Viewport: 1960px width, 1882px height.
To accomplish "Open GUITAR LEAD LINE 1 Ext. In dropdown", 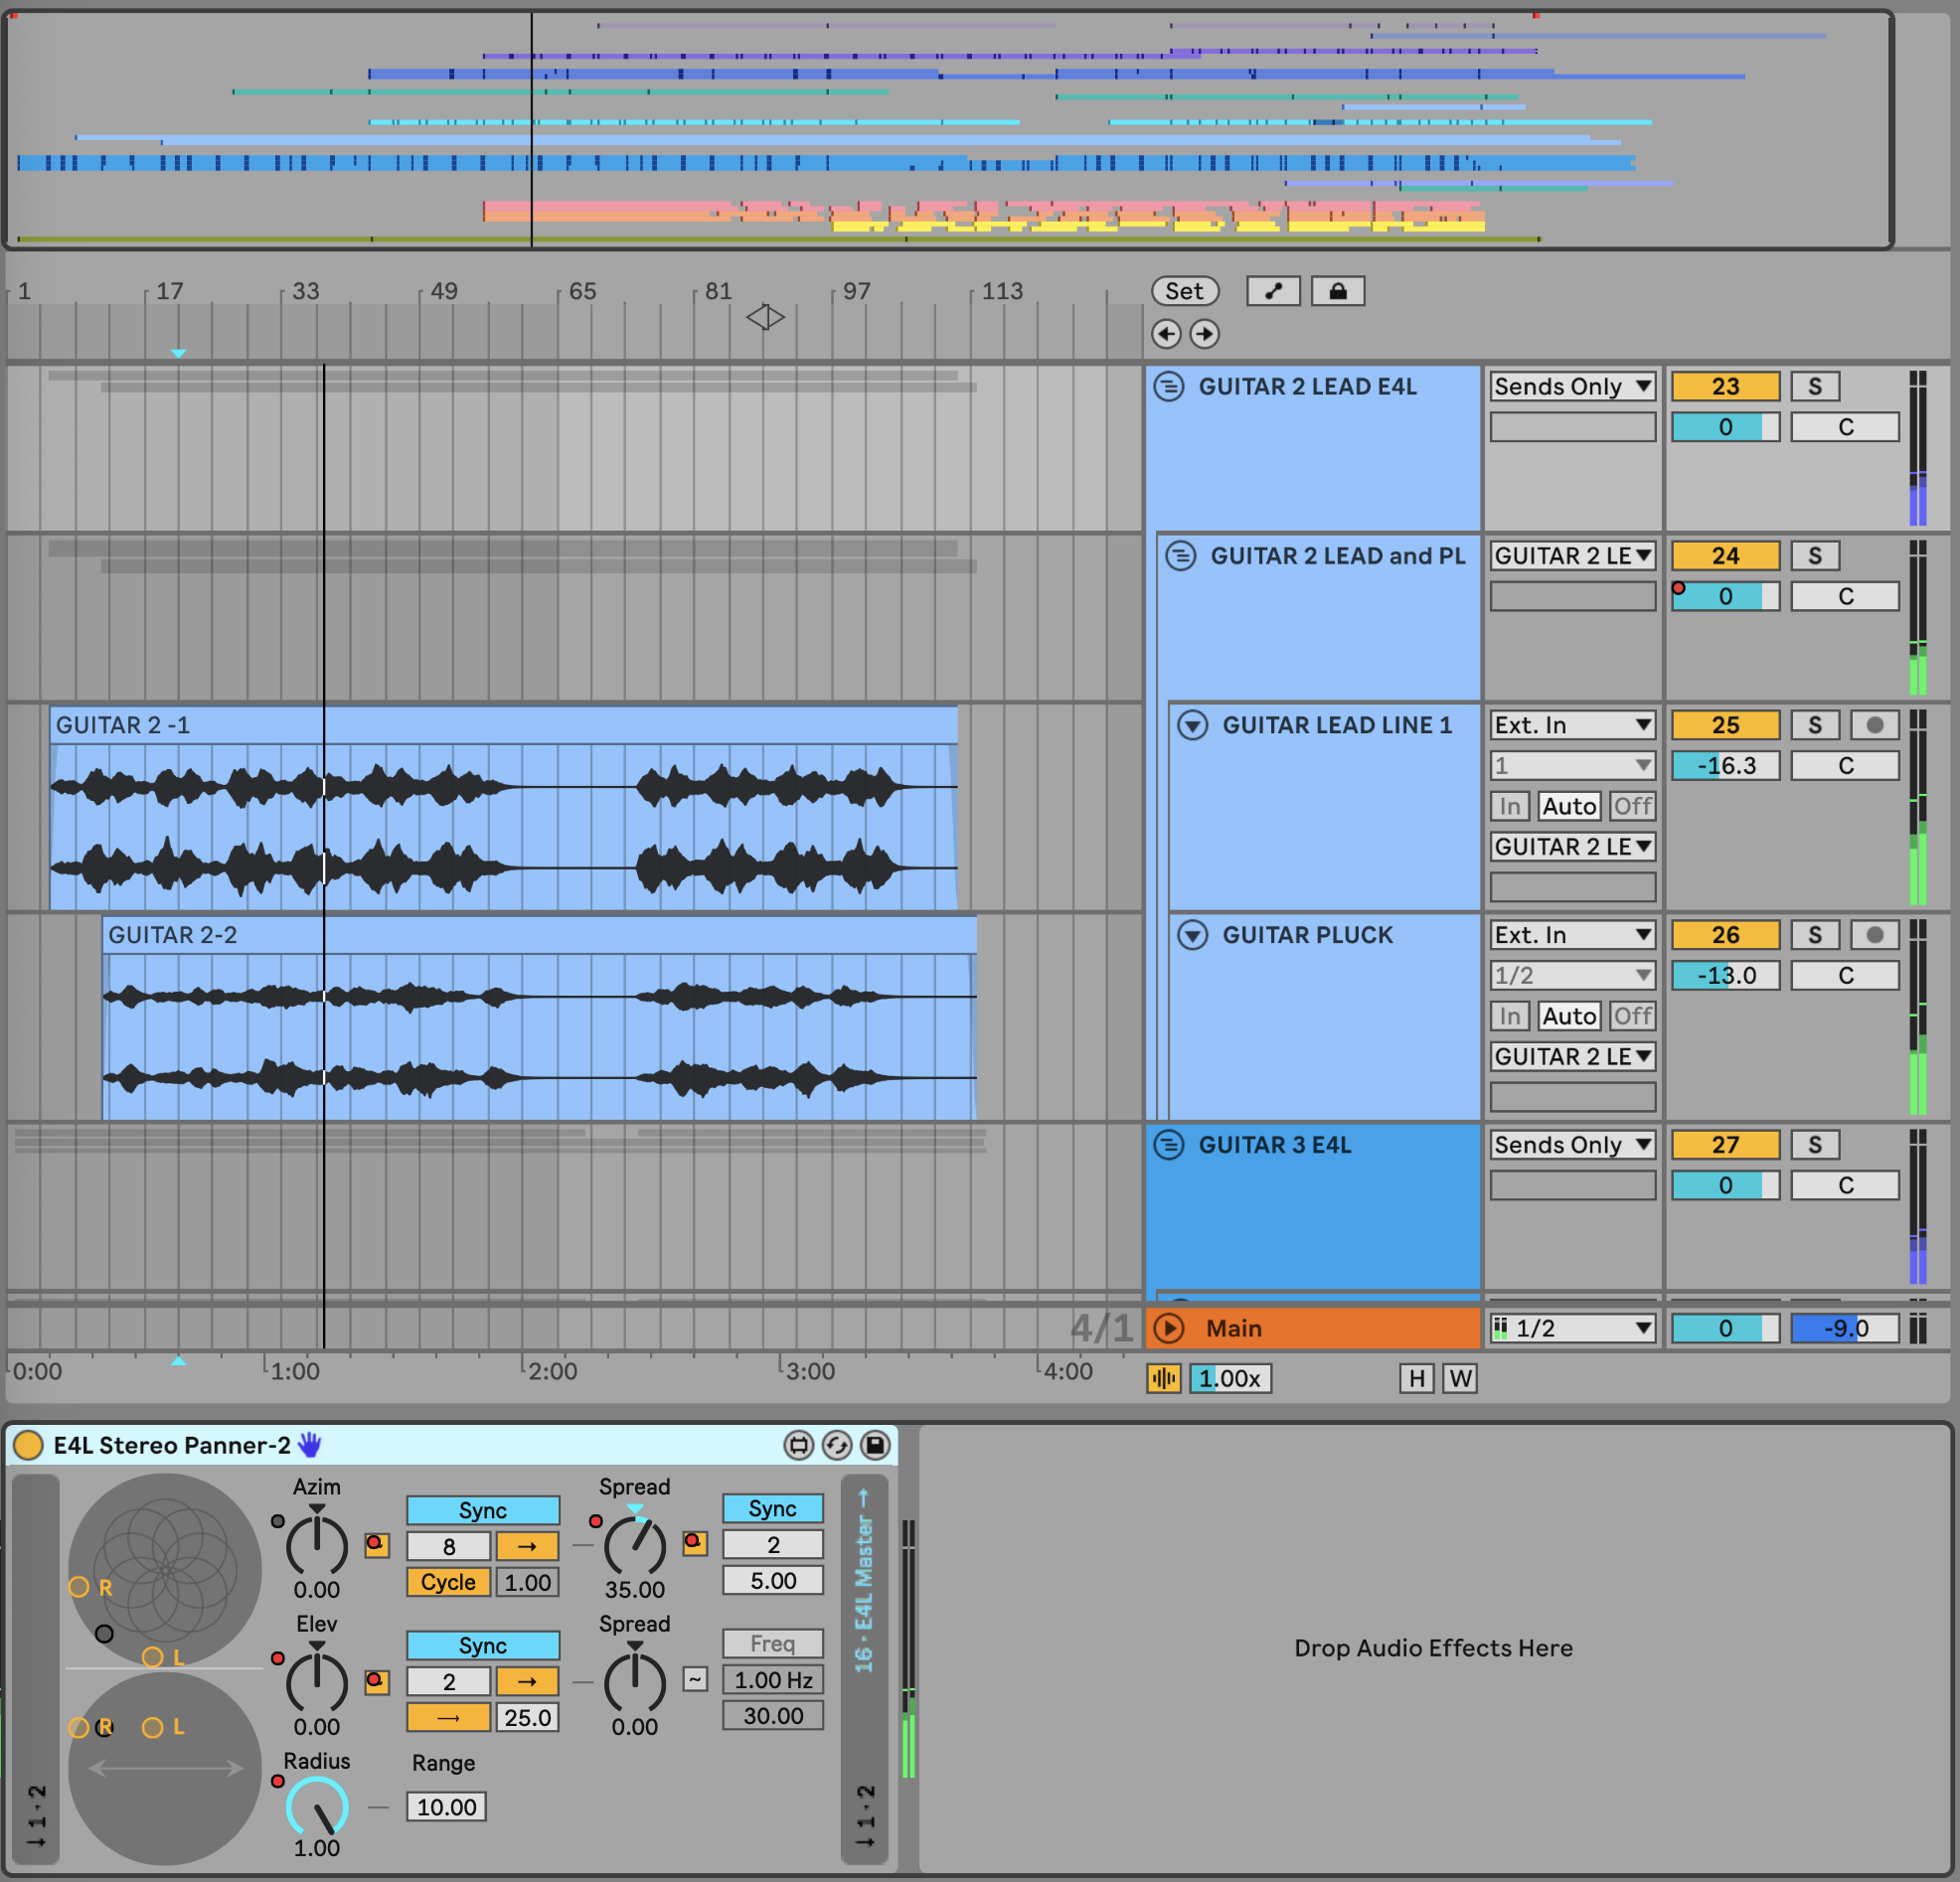I will (x=1571, y=725).
